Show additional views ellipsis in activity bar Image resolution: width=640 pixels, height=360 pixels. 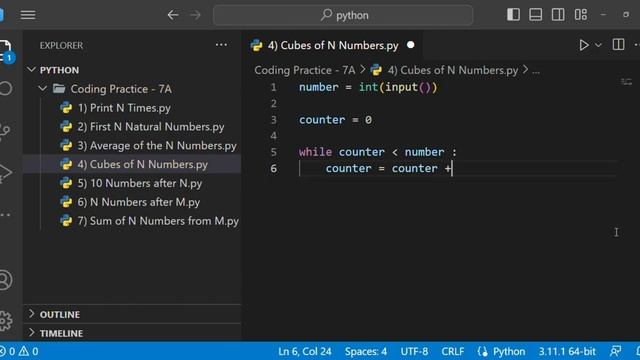coord(5,215)
